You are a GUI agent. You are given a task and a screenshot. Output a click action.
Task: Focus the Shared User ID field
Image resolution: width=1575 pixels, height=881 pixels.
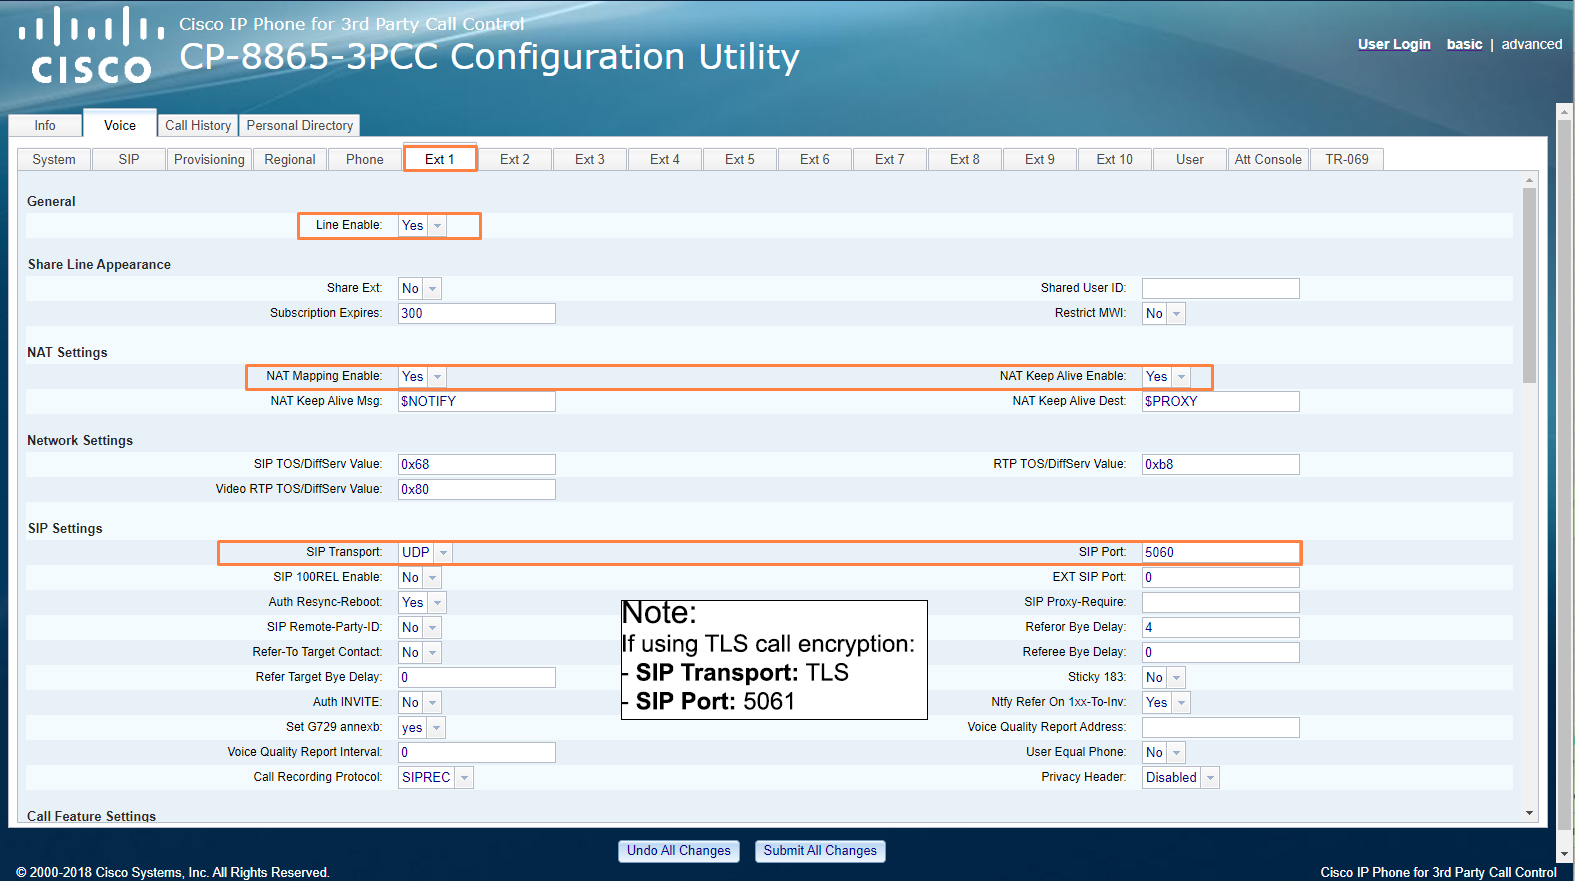coord(1221,289)
